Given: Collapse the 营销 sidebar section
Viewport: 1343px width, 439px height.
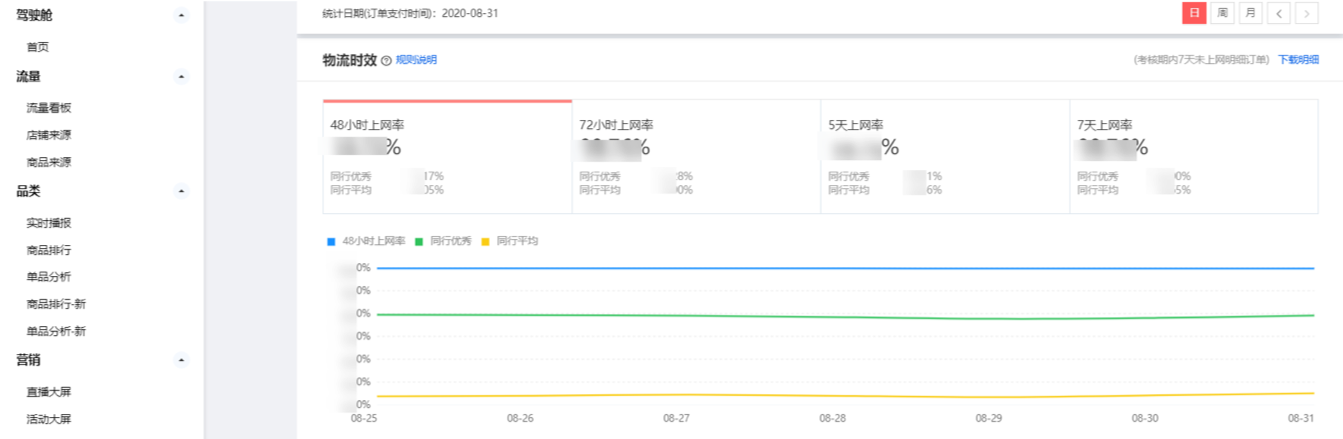Looking at the screenshot, I should click(181, 359).
